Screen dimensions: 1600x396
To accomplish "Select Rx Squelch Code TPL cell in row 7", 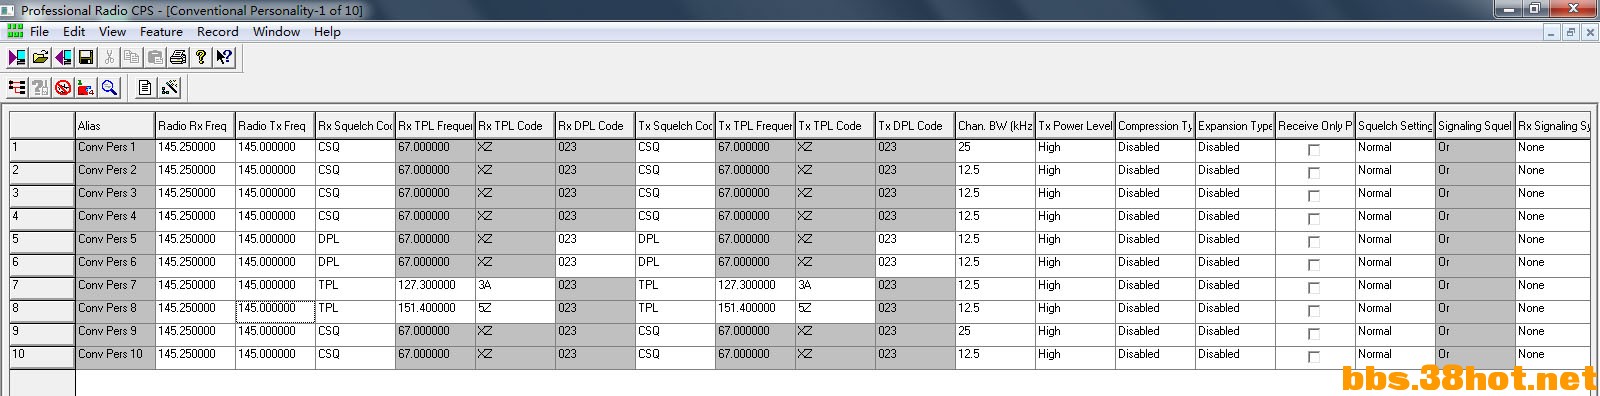I will 355,289.
